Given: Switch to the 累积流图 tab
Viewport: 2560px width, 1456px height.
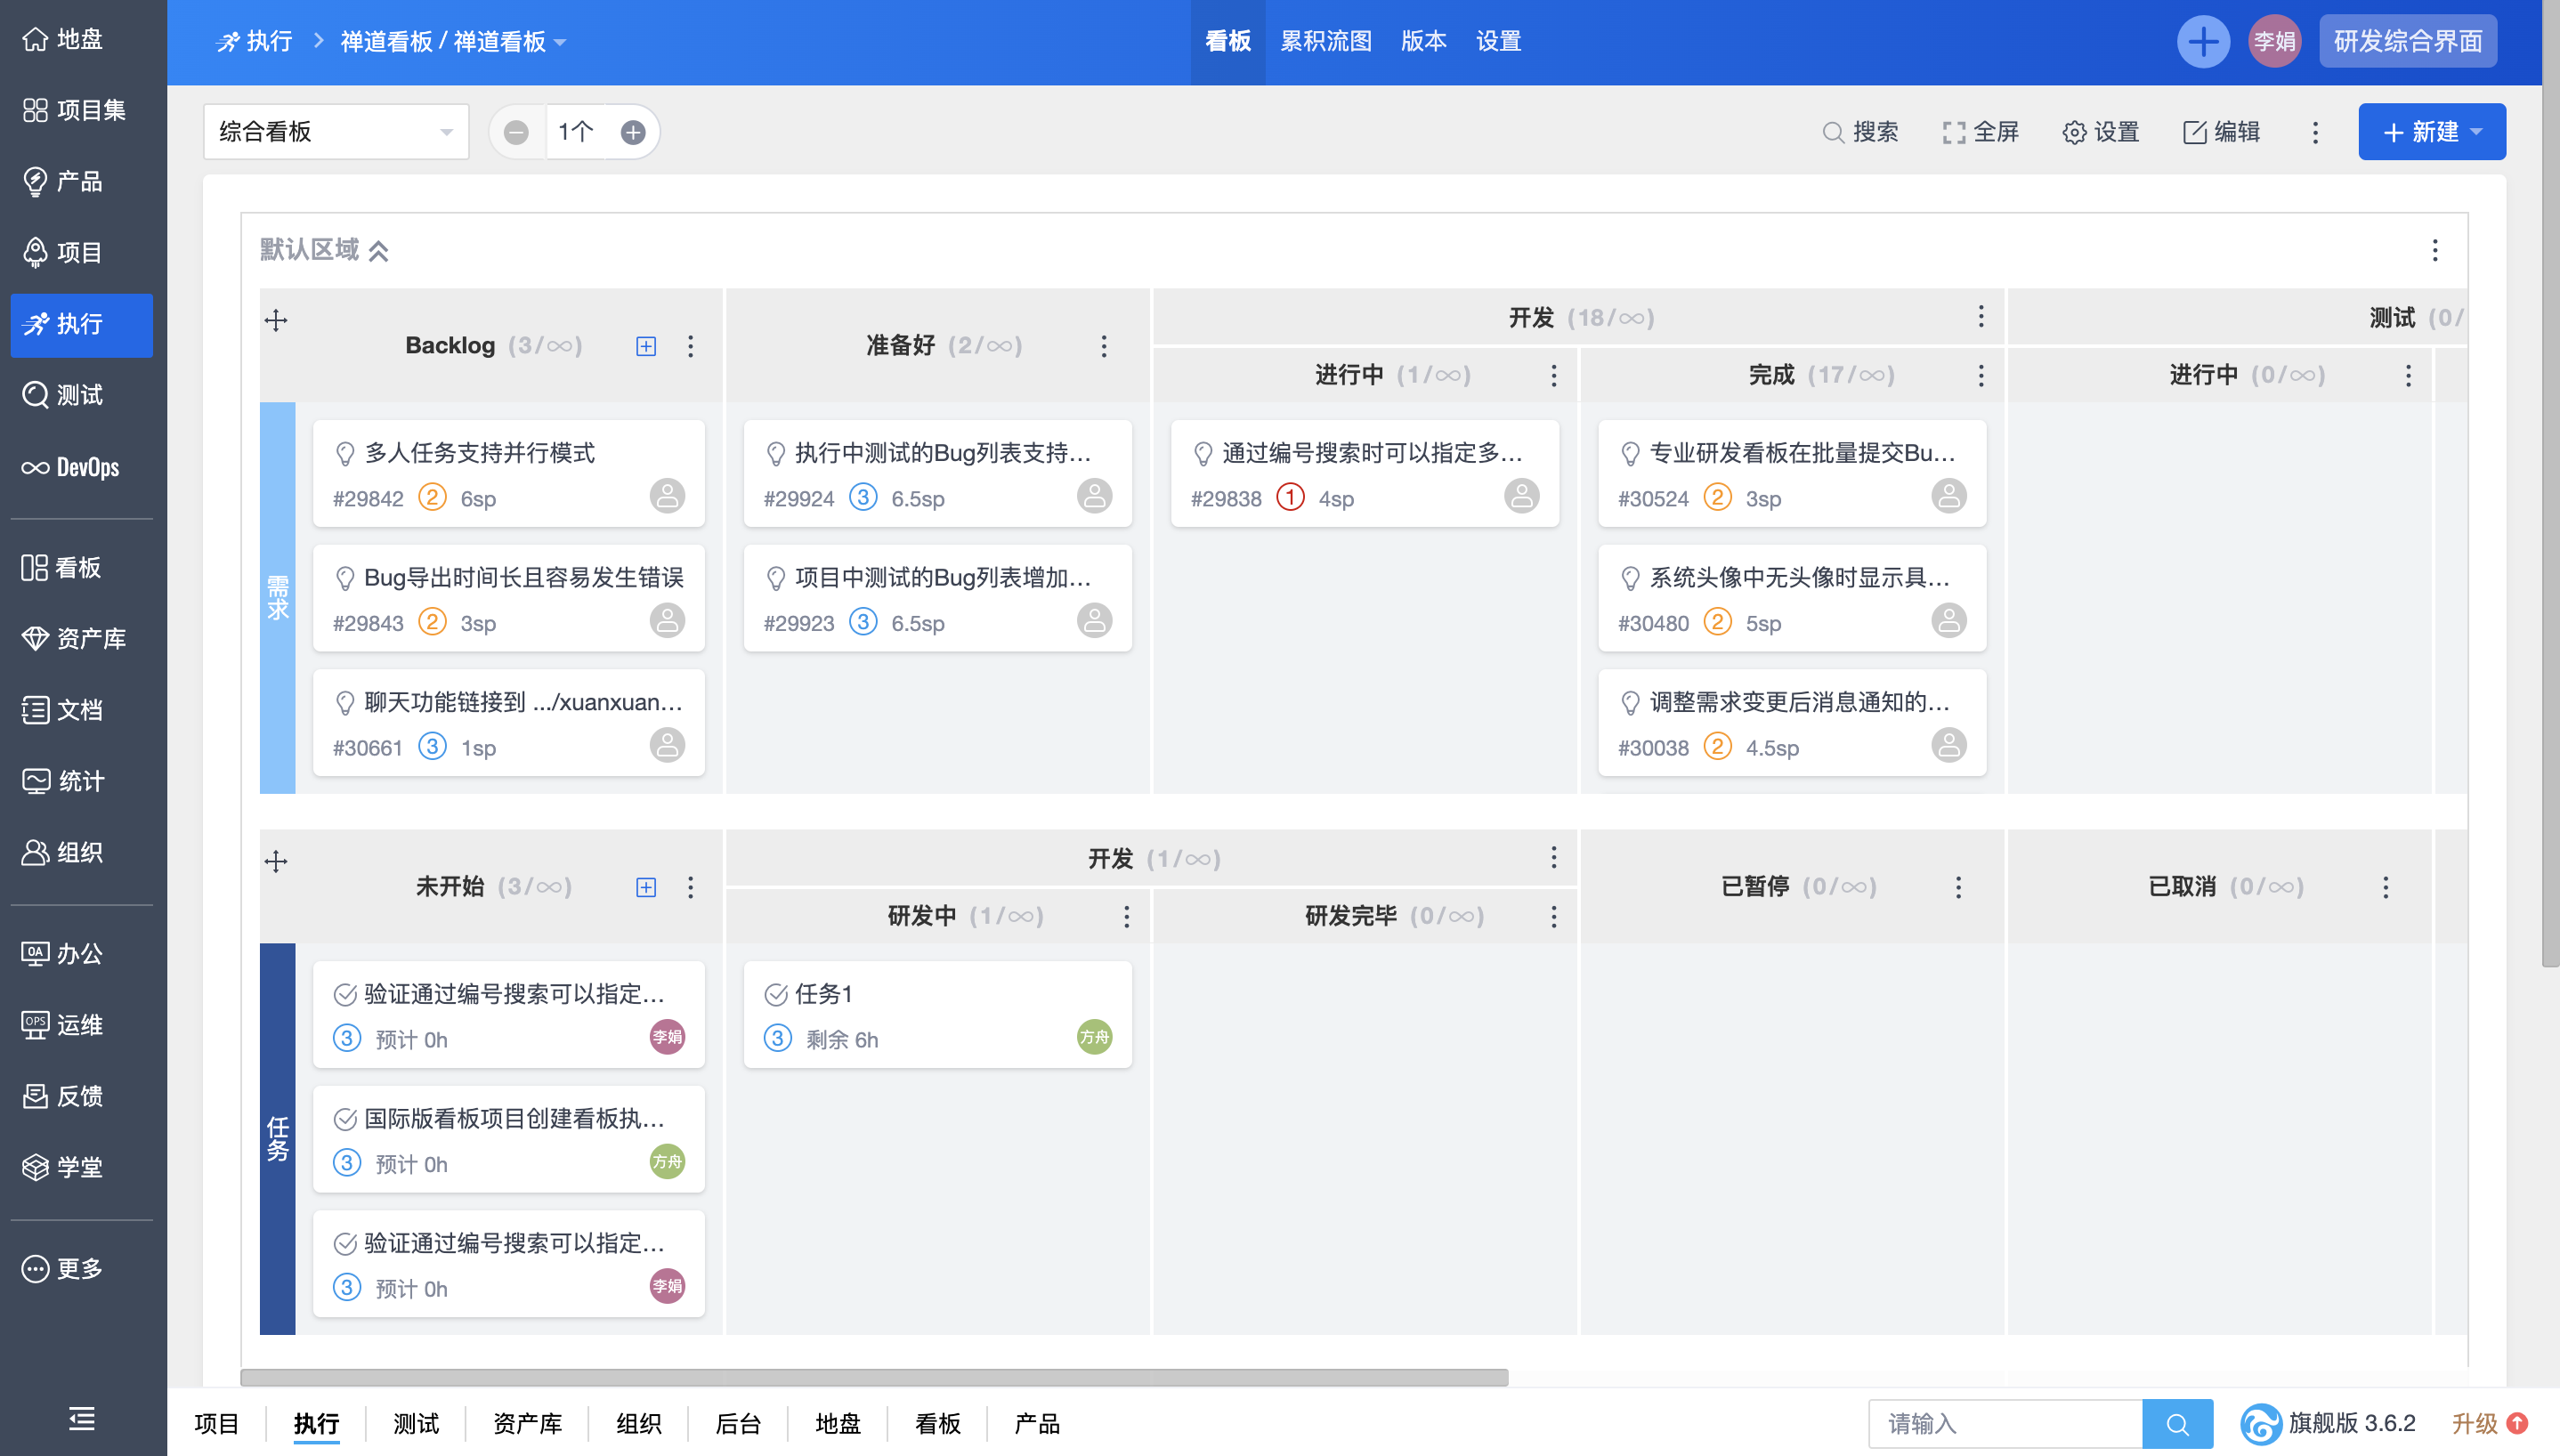Looking at the screenshot, I should tap(1326, 42).
